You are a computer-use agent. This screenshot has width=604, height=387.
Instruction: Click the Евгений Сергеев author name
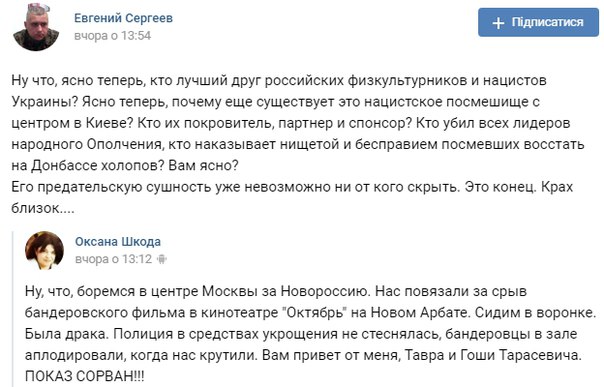(x=123, y=18)
